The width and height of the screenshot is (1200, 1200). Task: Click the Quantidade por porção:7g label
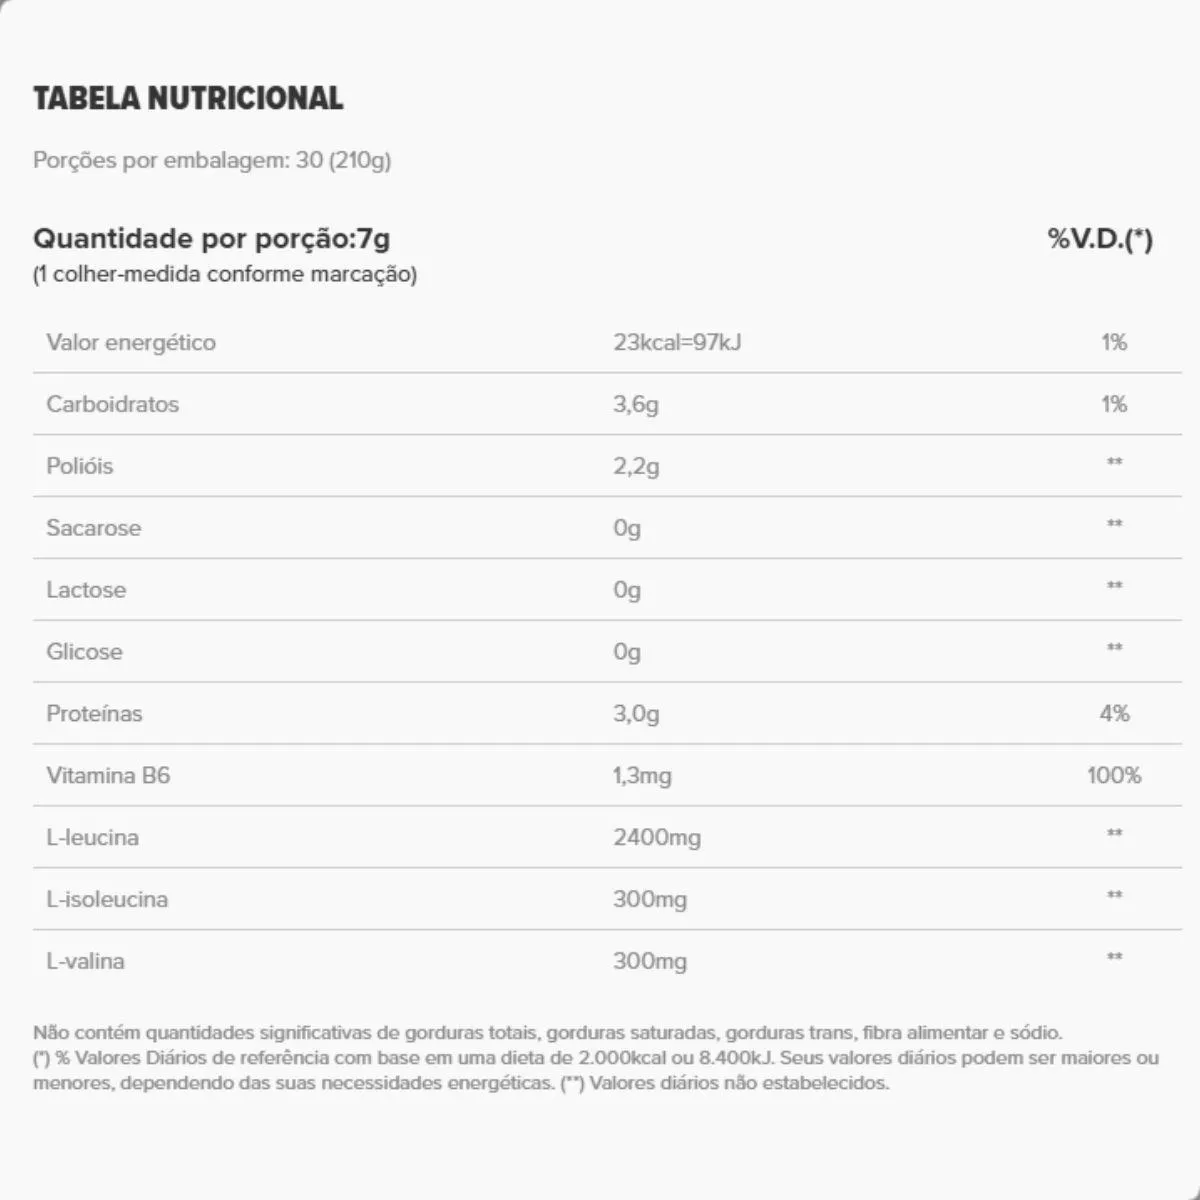tap(212, 239)
